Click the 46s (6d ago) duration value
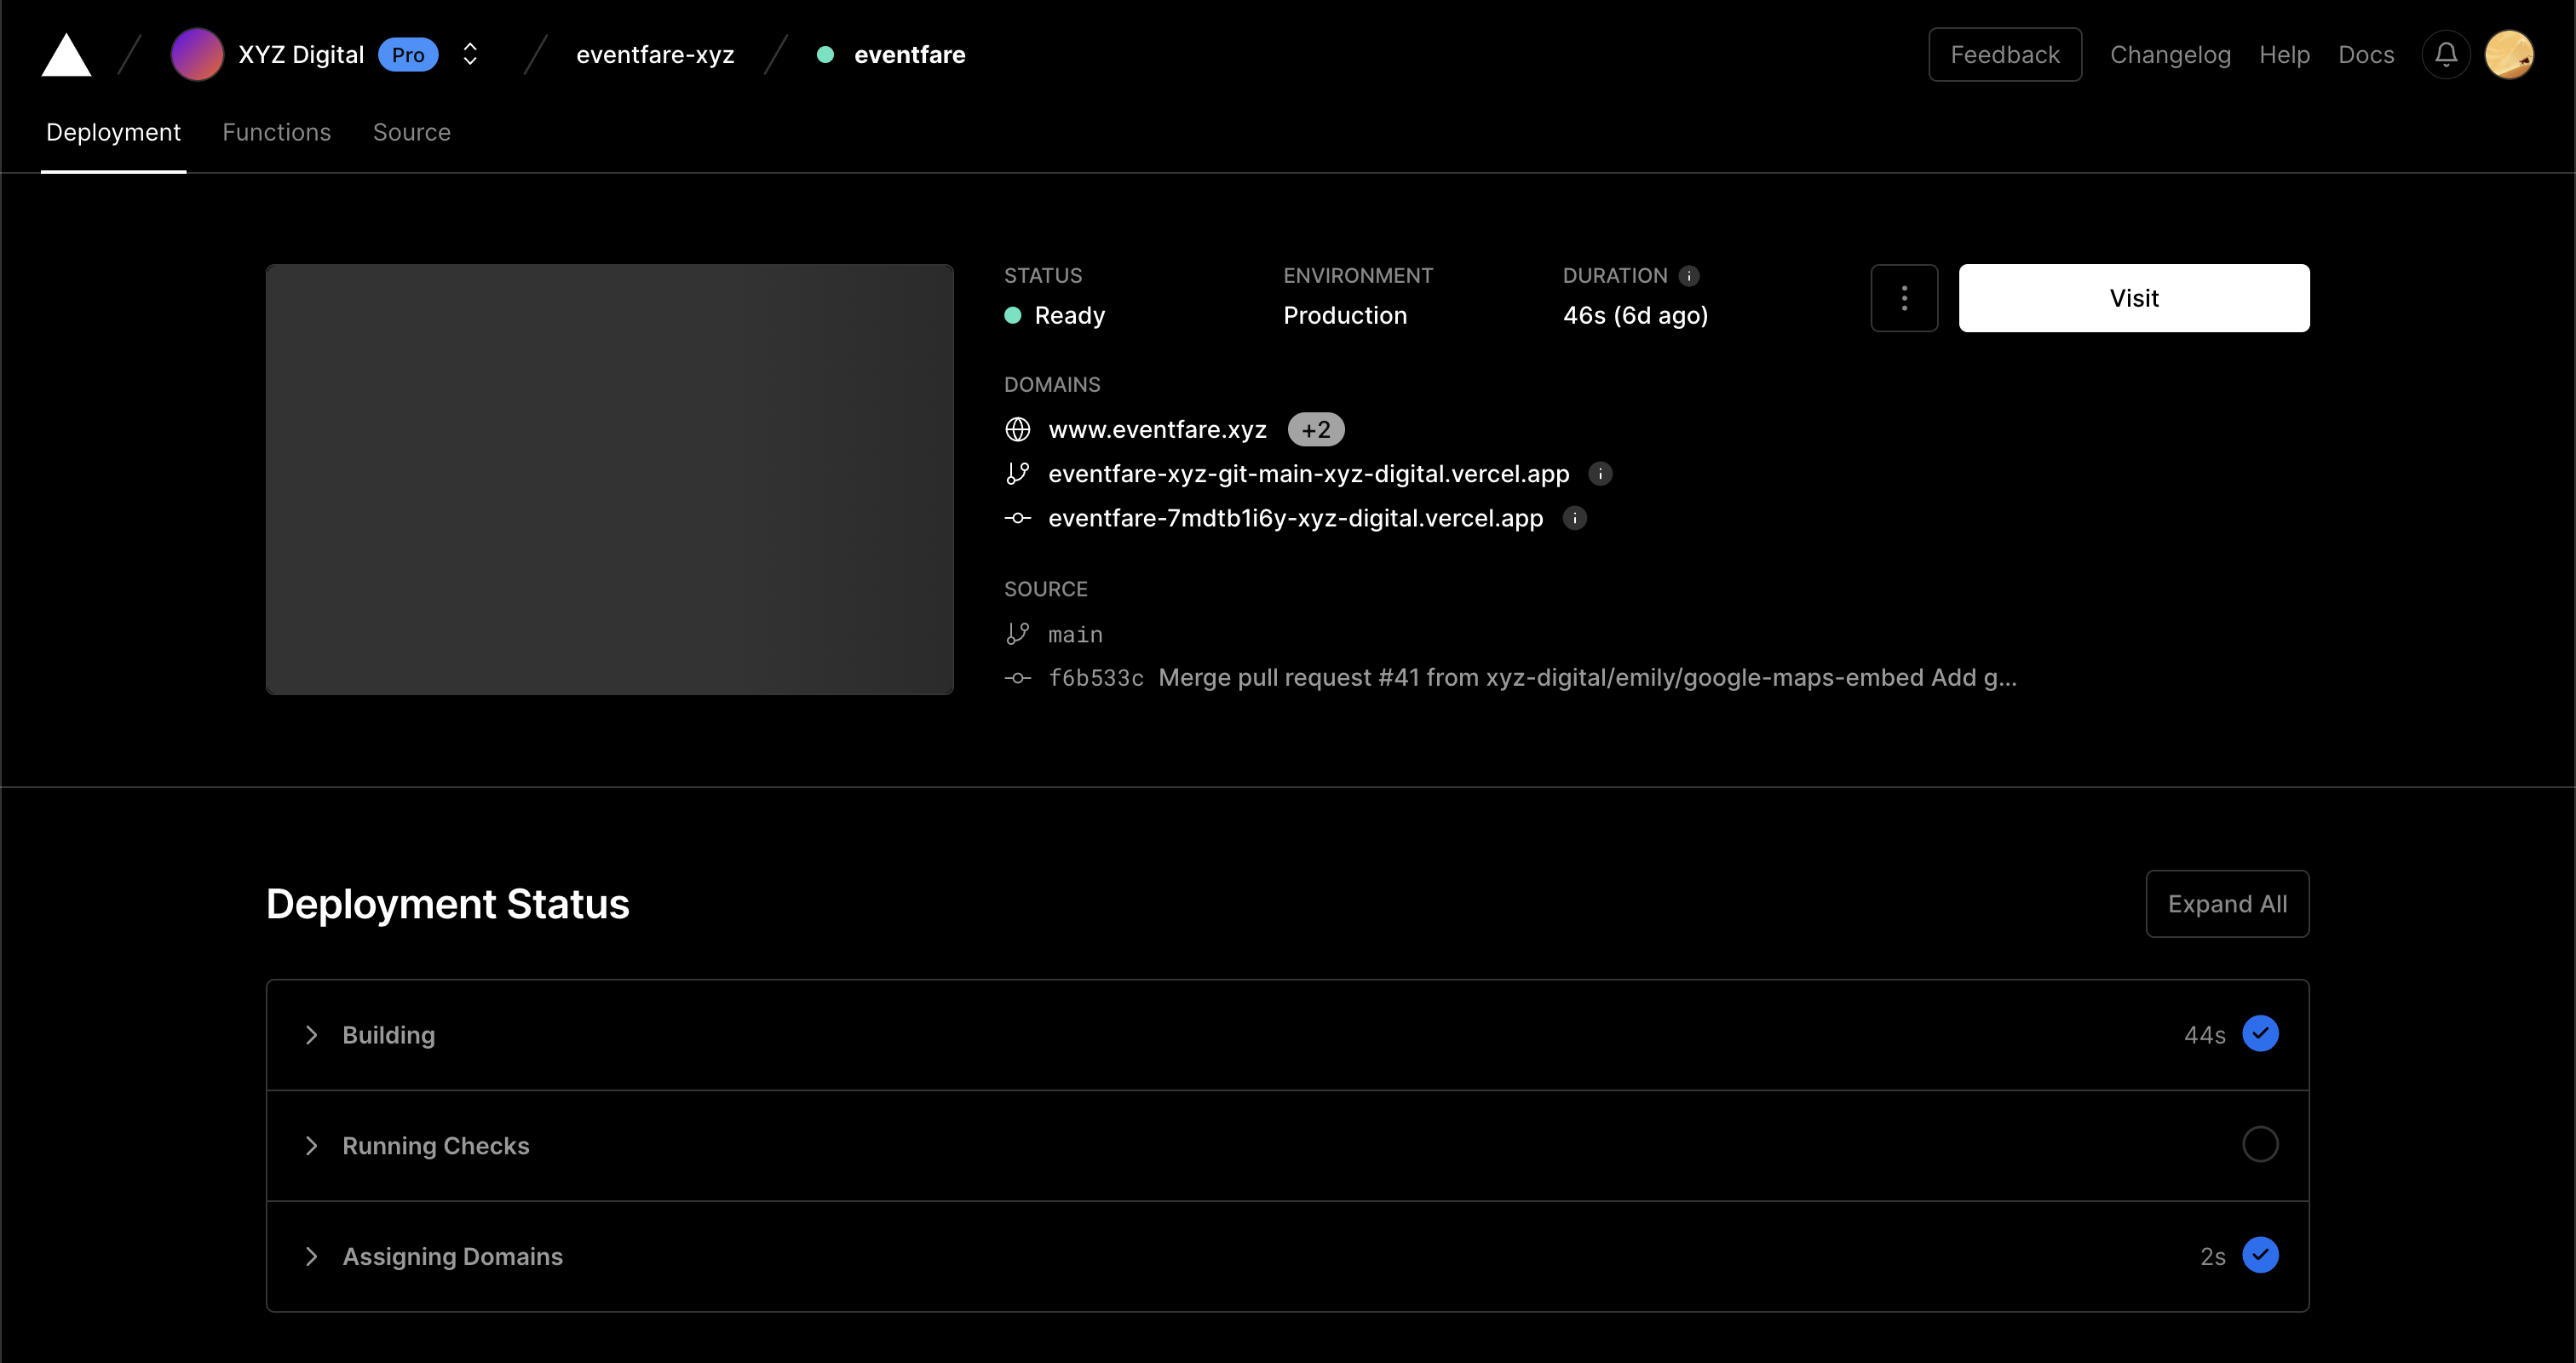This screenshot has width=2576, height=1363. click(1635, 316)
